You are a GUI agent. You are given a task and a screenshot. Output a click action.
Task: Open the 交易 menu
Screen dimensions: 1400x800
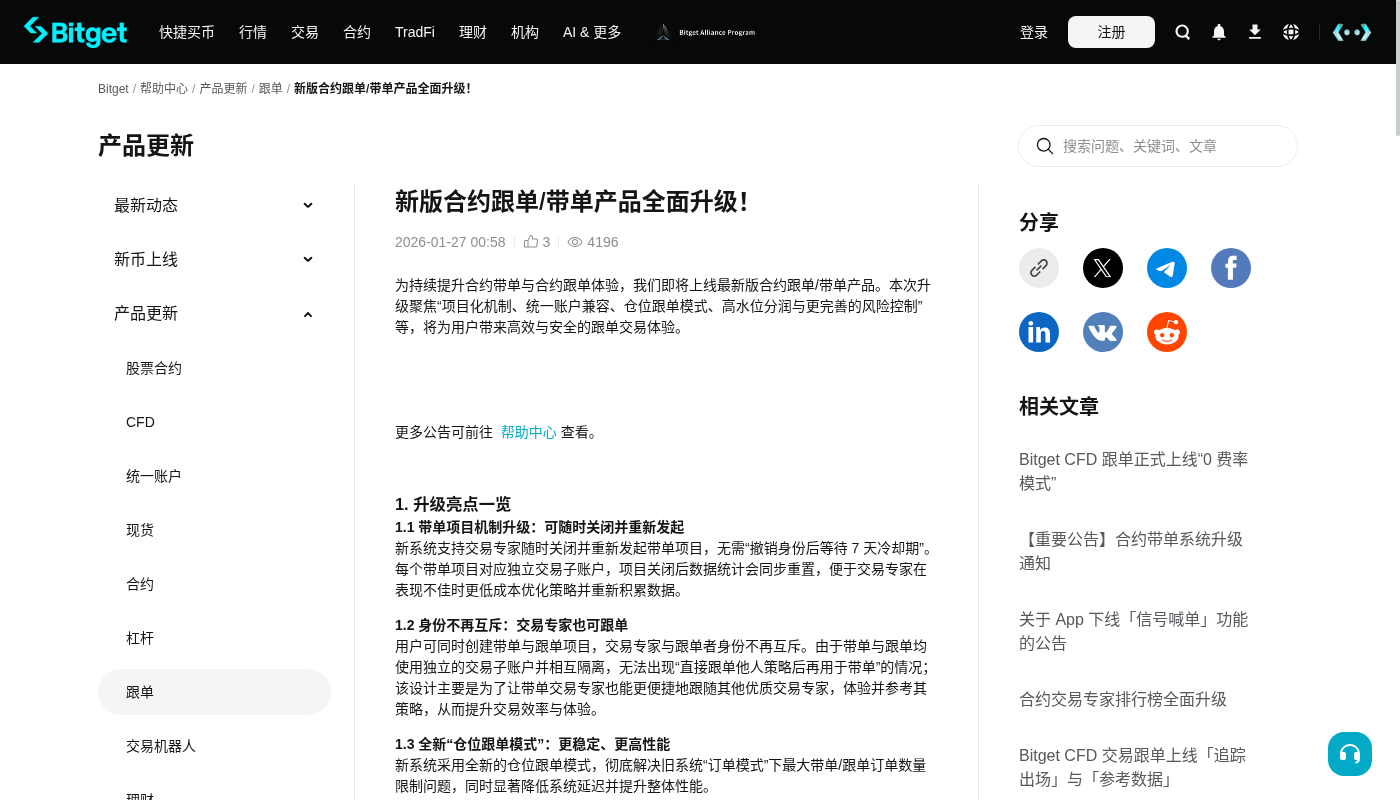tap(305, 32)
